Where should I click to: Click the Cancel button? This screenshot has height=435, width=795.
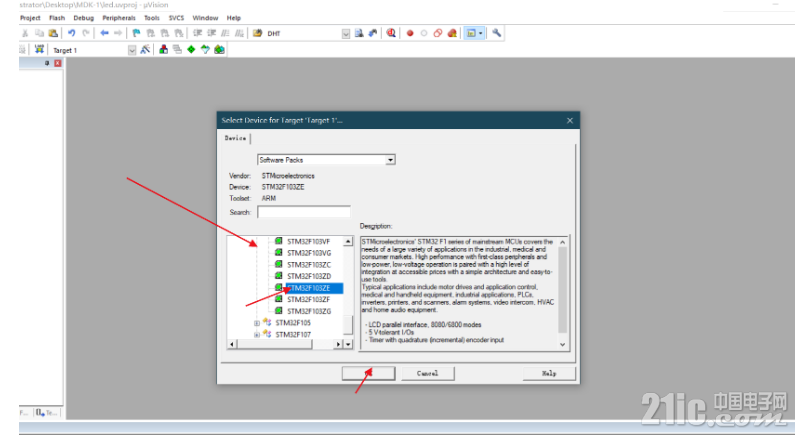pyautogui.click(x=427, y=373)
